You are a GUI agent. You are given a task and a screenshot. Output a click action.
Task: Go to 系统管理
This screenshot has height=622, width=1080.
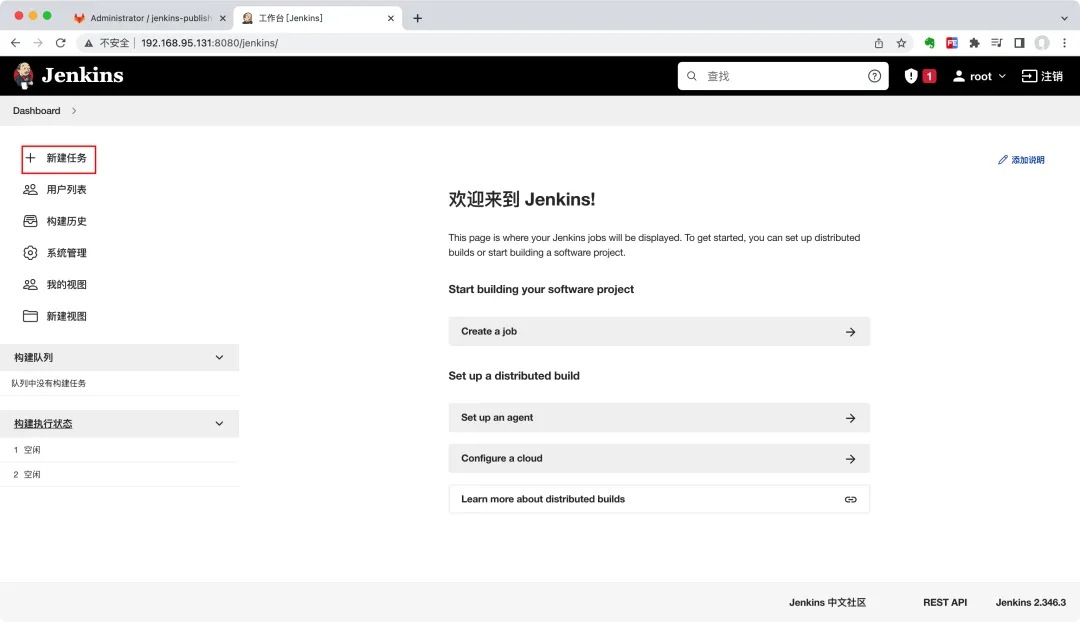[55, 253]
